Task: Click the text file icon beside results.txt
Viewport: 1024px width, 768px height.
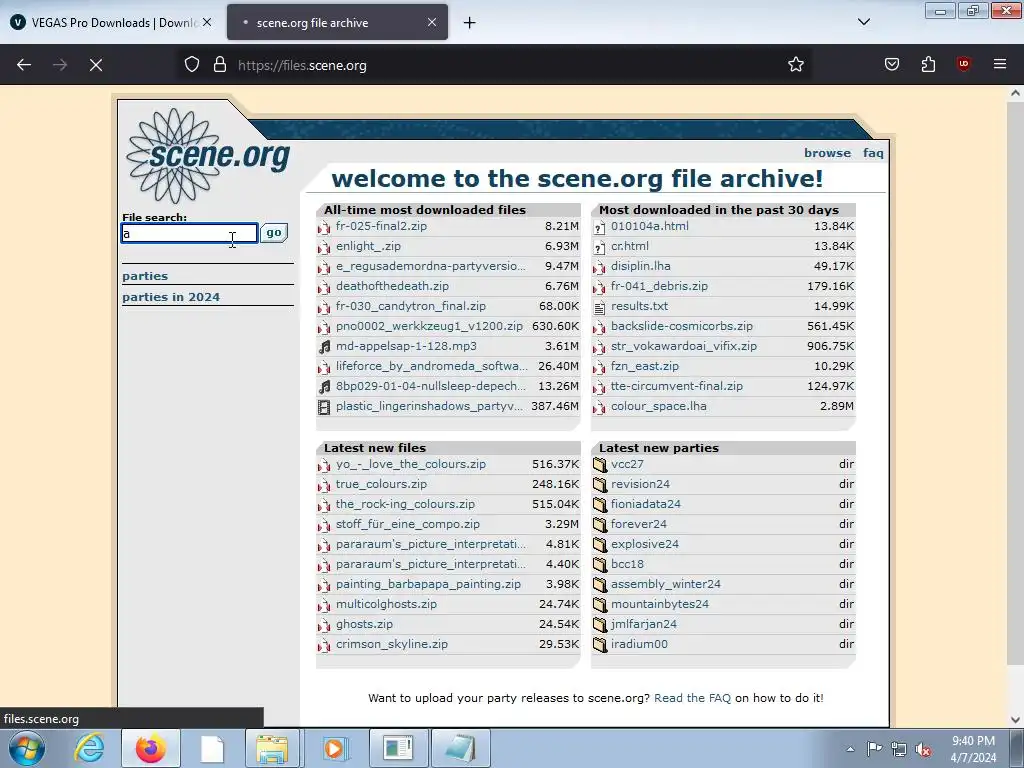Action: coord(599,308)
